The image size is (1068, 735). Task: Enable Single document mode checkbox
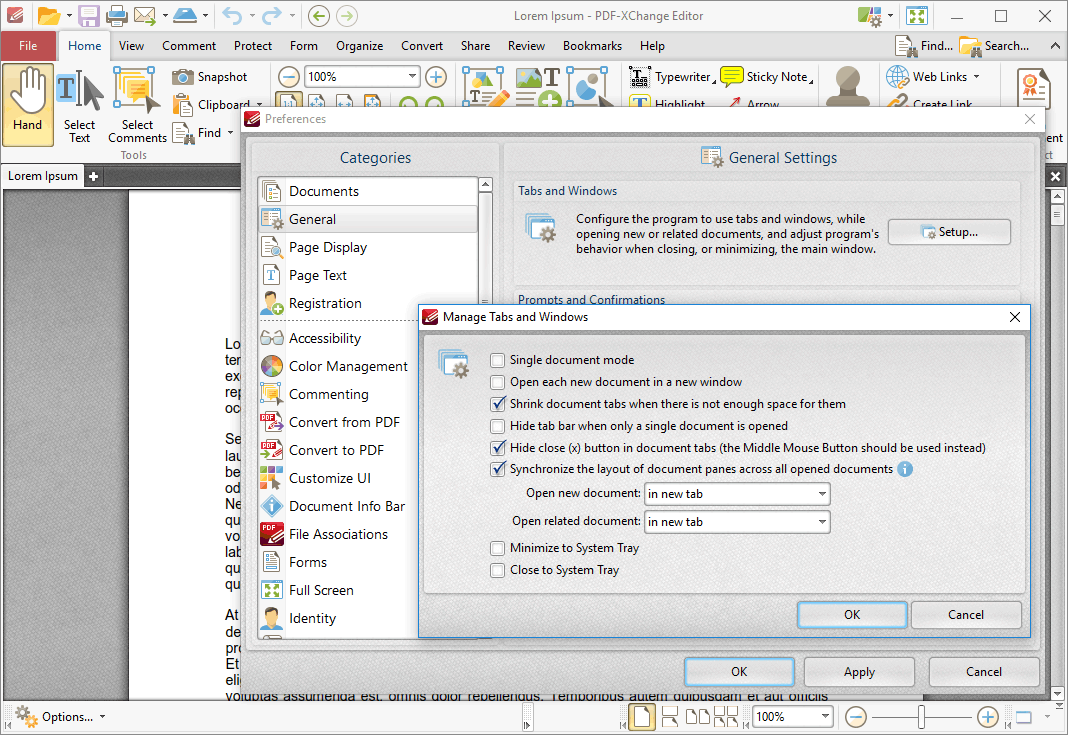pyautogui.click(x=498, y=360)
